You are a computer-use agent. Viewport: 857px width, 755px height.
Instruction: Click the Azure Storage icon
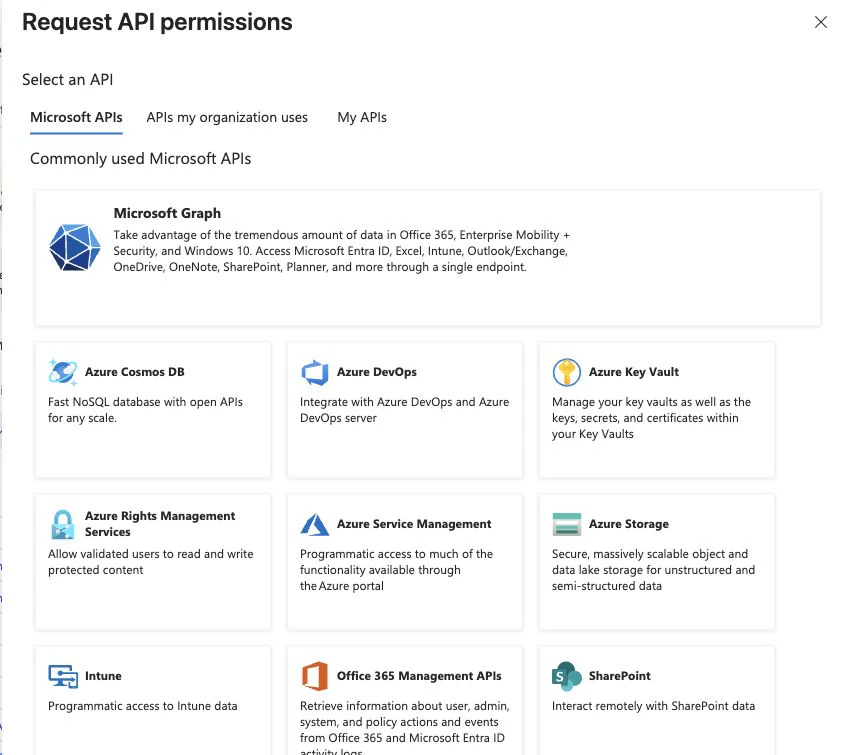tap(567, 524)
